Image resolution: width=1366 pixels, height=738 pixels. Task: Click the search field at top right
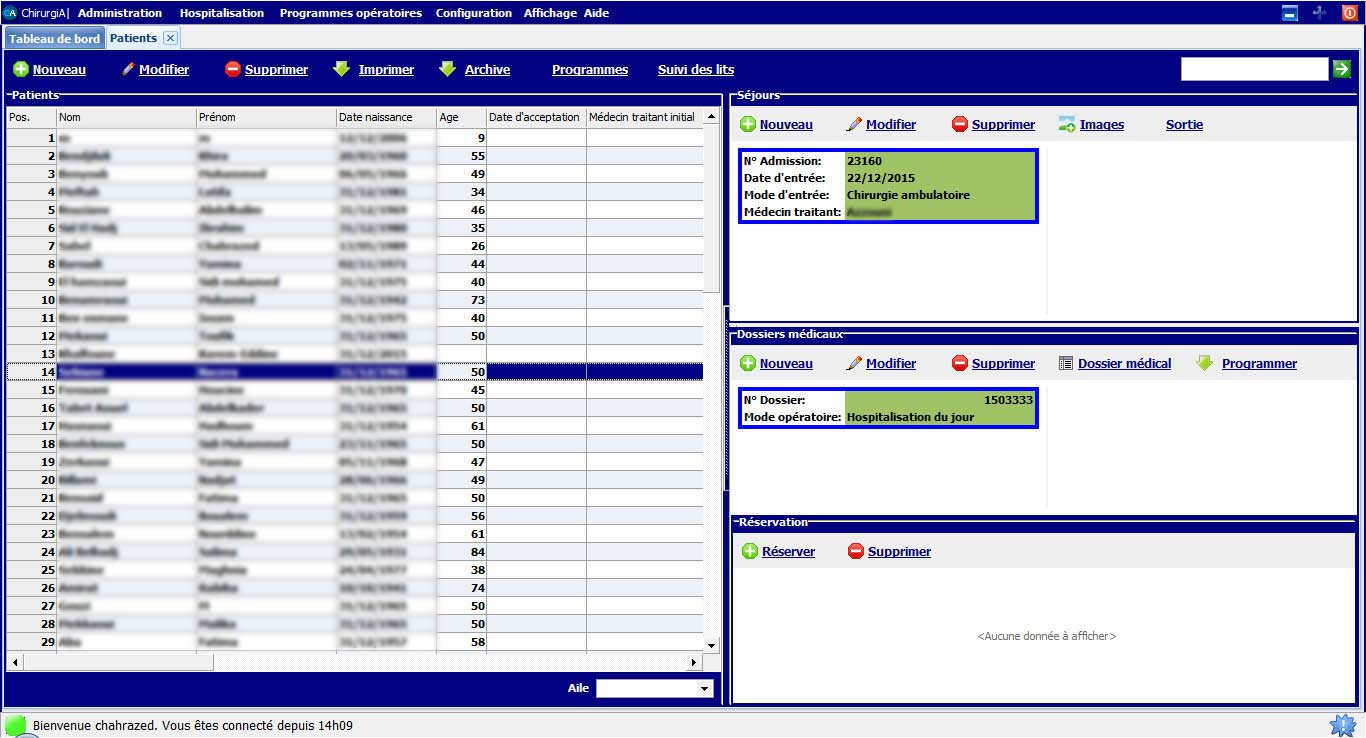pyautogui.click(x=1253, y=69)
